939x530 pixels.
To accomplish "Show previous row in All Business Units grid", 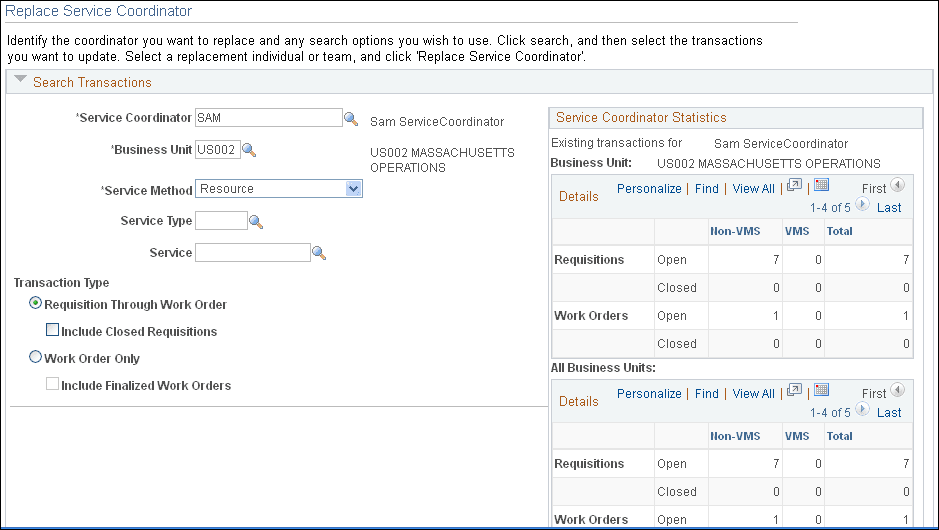I will pyautogui.click(x=897, y=390).
